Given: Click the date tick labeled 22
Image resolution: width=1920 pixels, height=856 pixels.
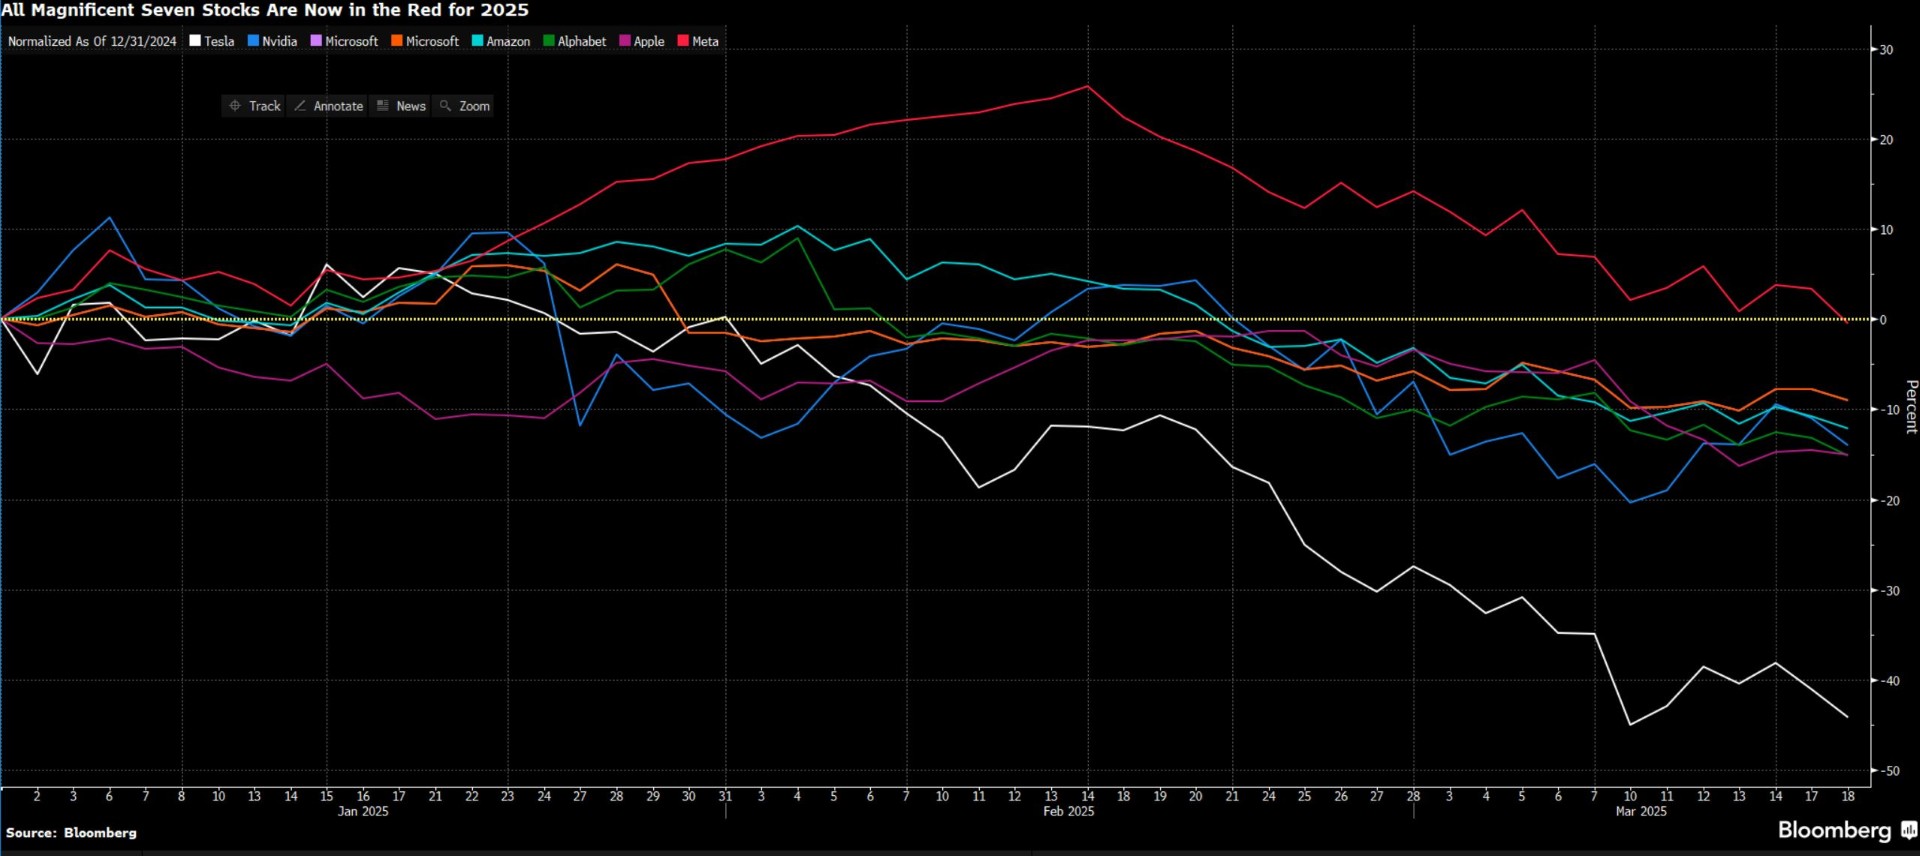Looking at the screenshot, I should pos(472,796).
